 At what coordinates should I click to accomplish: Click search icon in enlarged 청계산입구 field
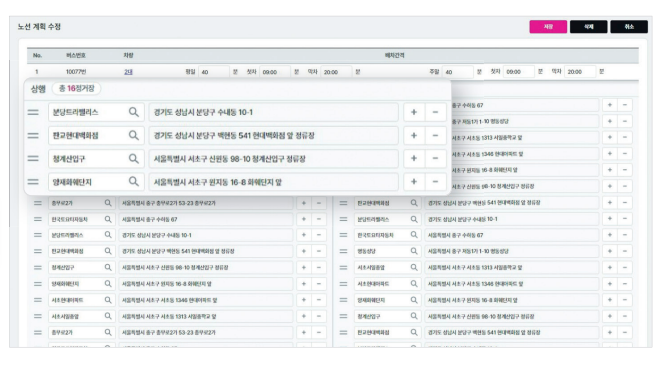click(134, 159)
